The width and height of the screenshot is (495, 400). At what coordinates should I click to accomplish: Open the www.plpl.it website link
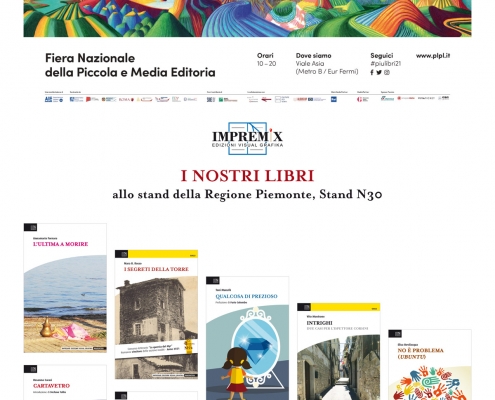pyautogui.click(x=433, y=56)
